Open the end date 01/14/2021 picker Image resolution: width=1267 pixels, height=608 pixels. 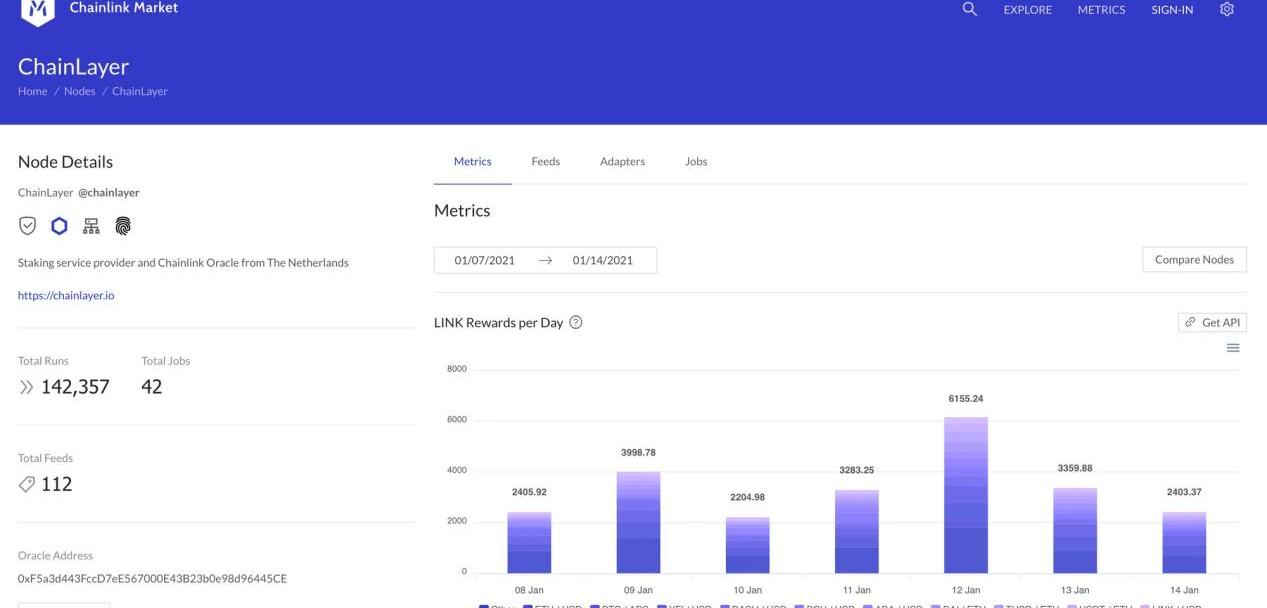(x=602, y=260)
